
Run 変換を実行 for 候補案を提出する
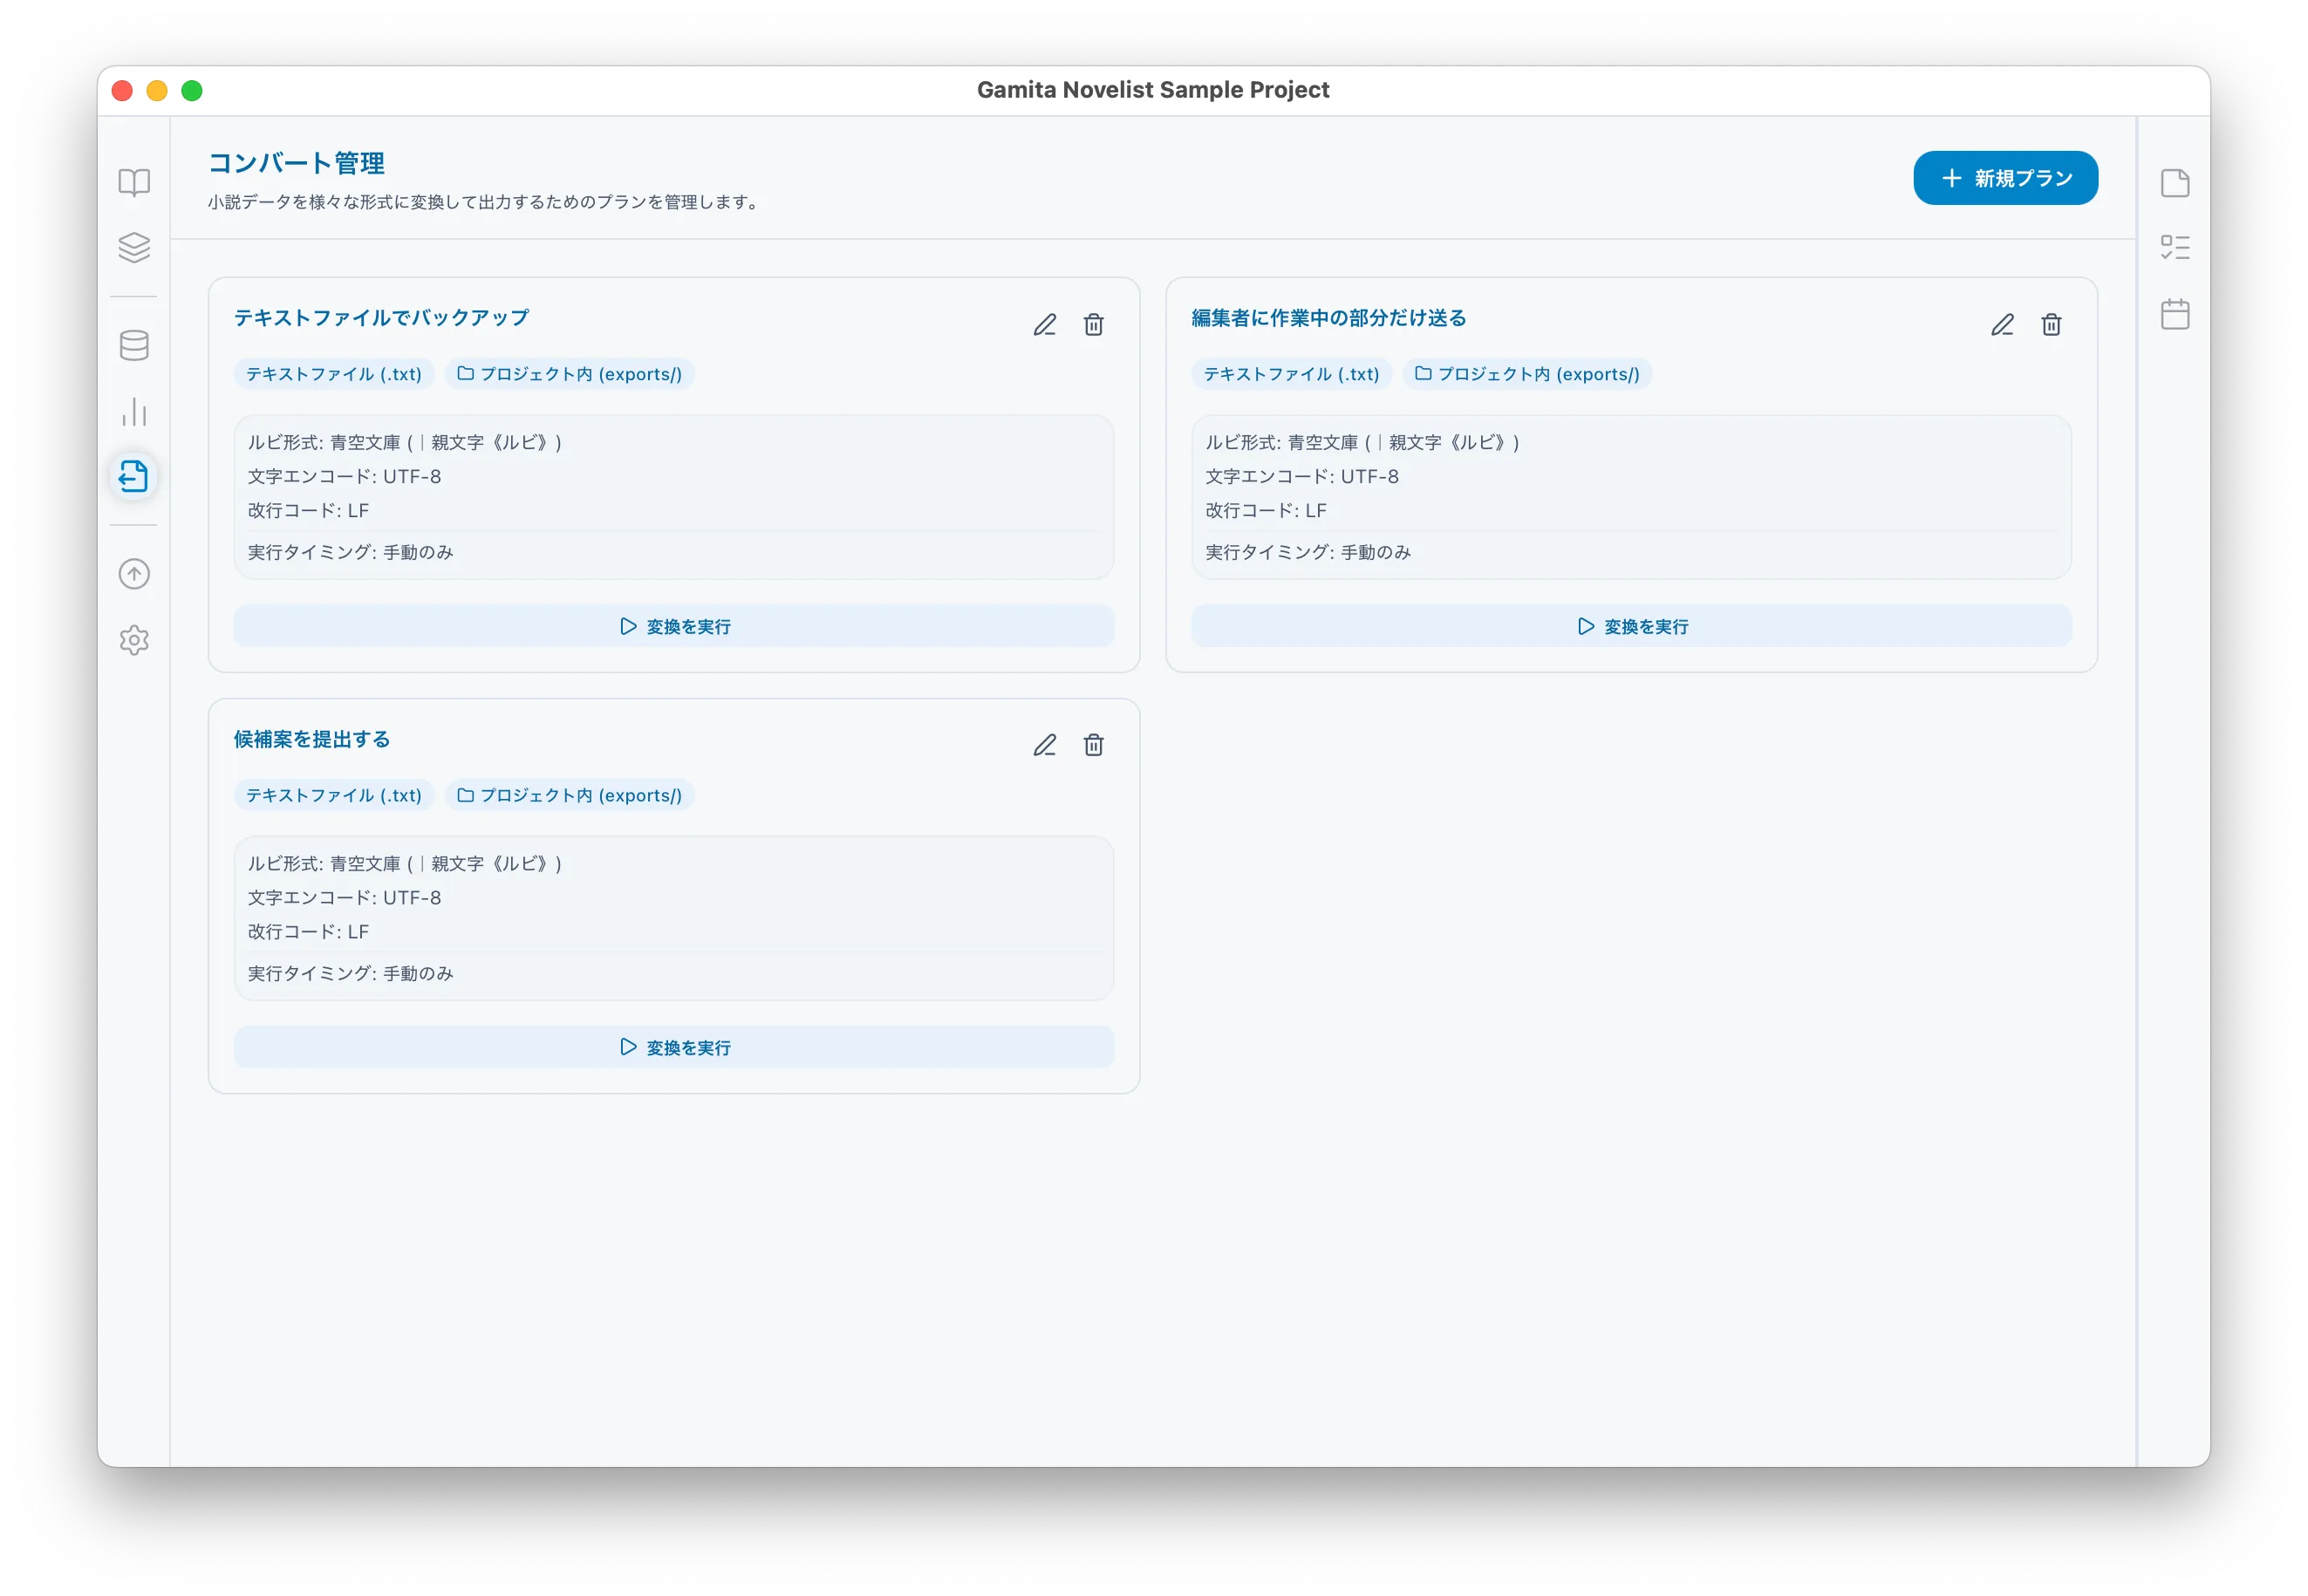pyautogui.click(x=673, y=1047)
